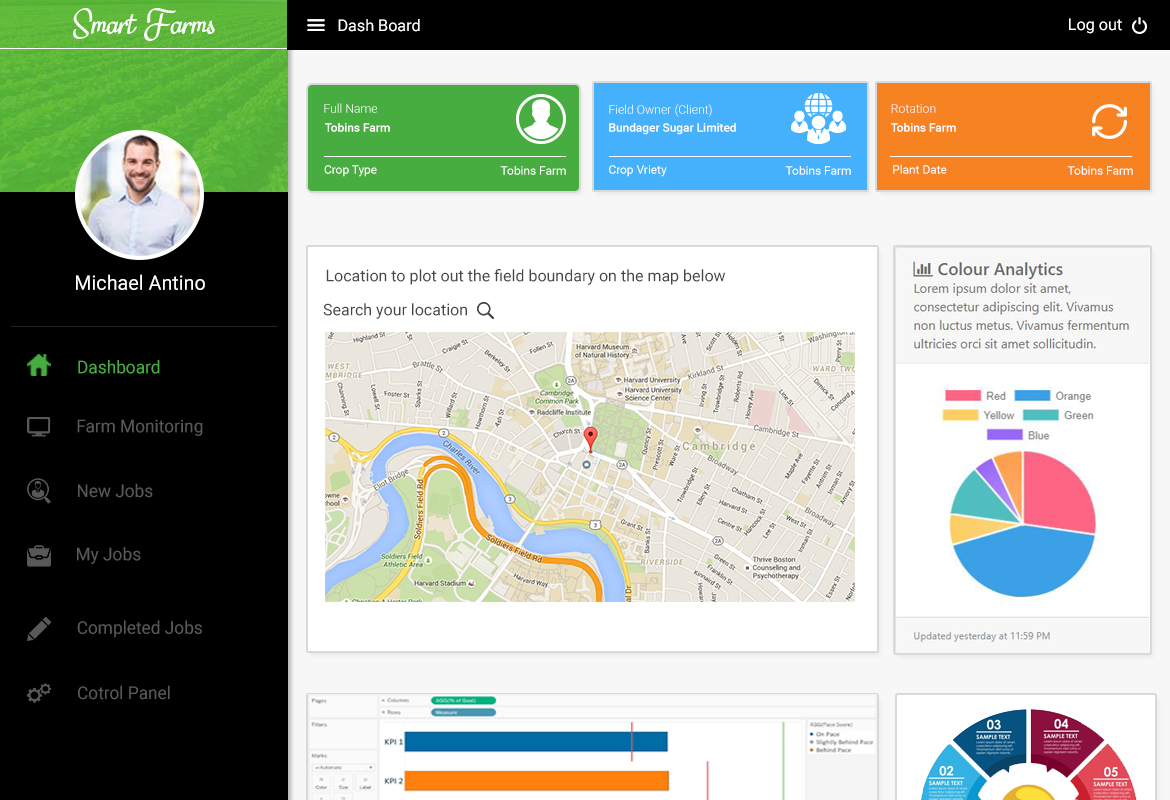Click the search icon next to location field
This screenshot has width=1170, height=800.
(485, 310)
